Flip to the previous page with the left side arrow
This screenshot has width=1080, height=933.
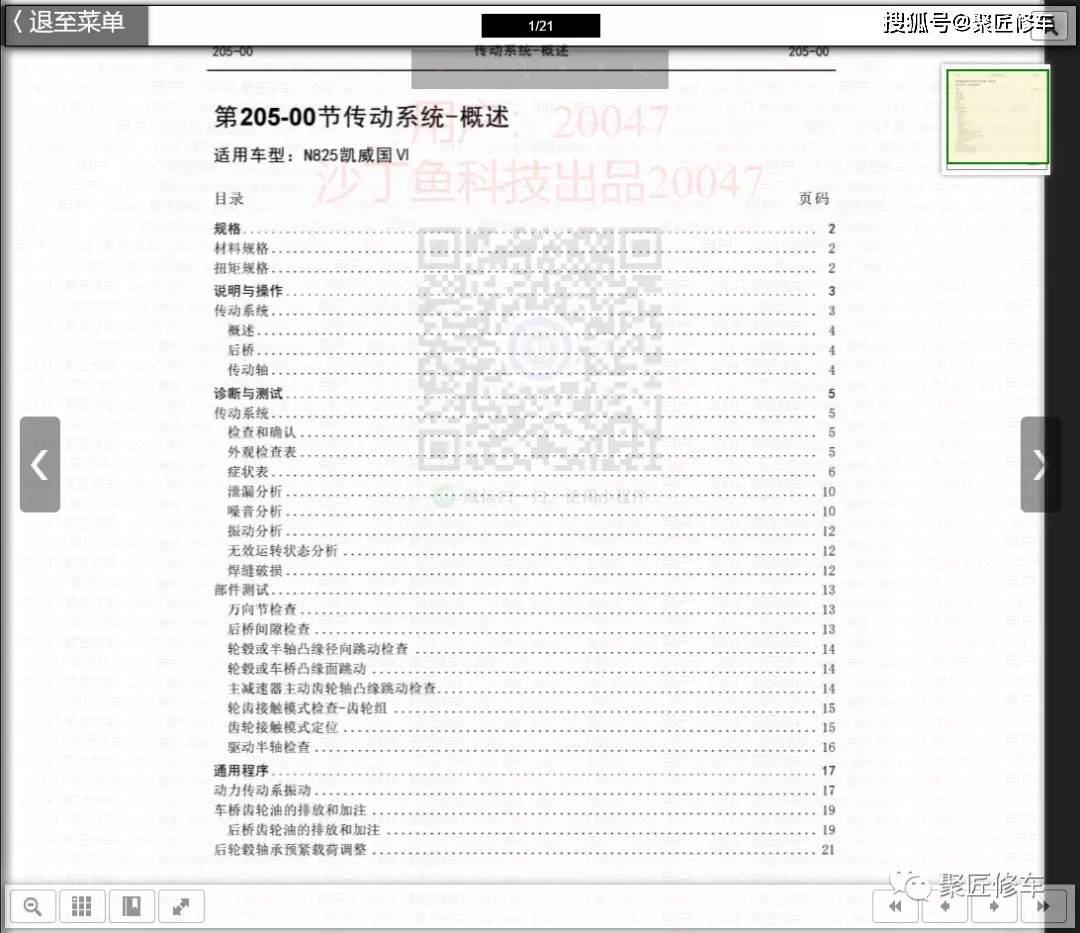tap(40, 464)
